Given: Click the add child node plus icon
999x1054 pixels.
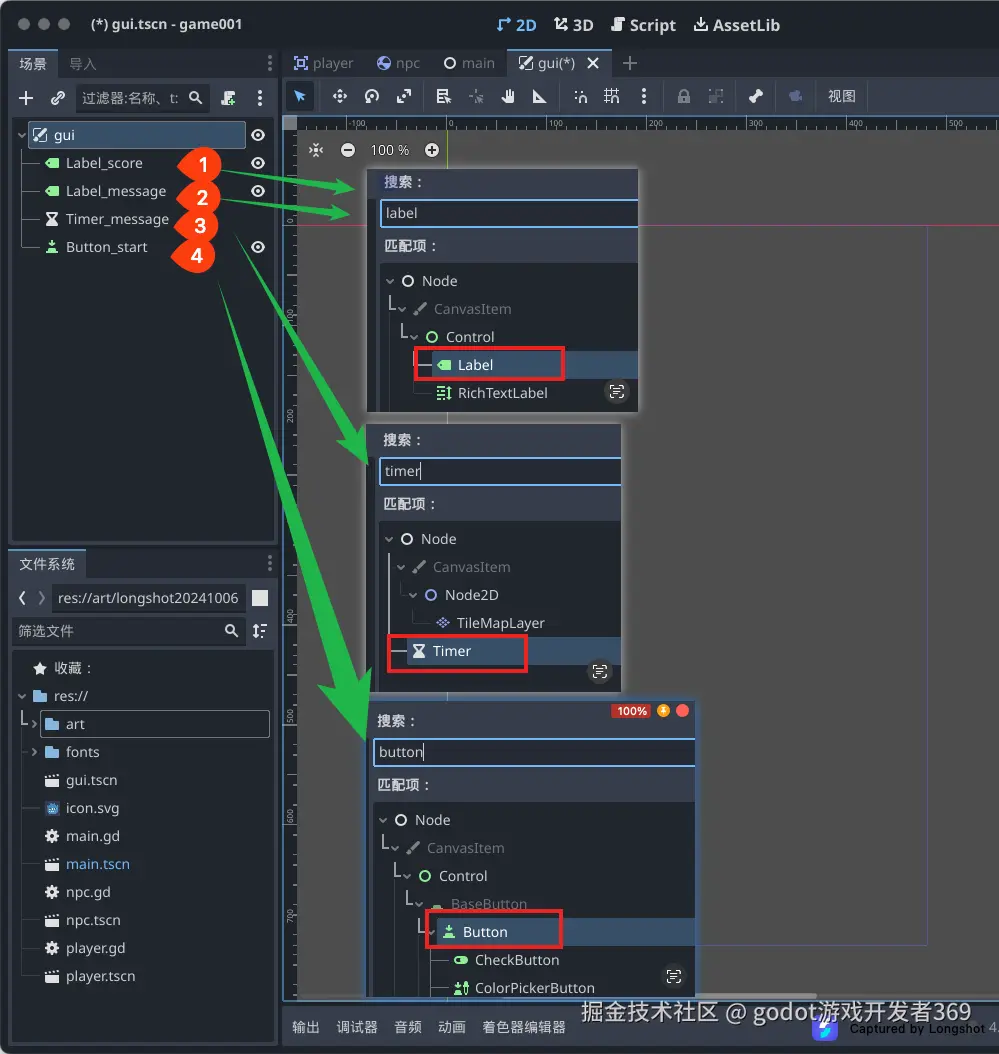Looking at the screenshot, I should [x=26, y=98].
